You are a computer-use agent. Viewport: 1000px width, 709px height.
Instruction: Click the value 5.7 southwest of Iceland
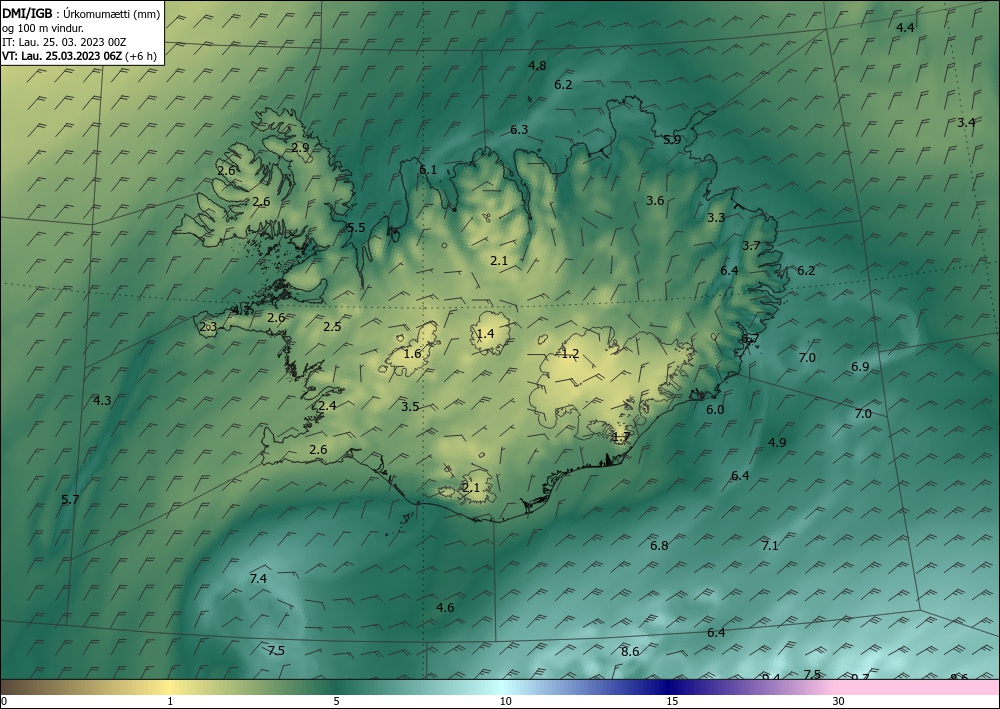click(70, 500)
